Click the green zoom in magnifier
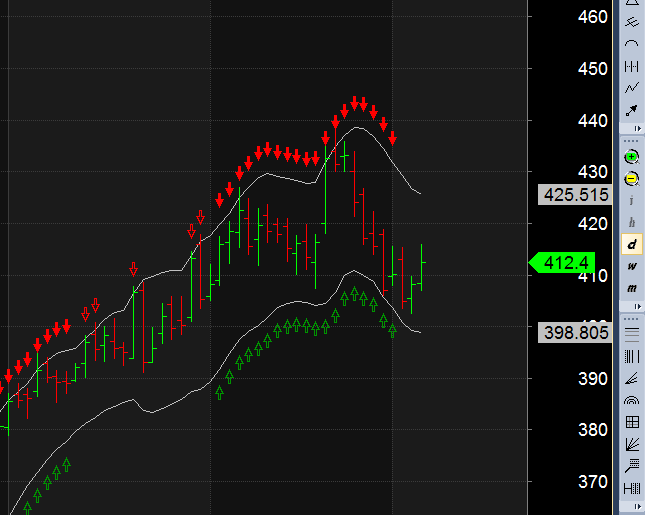 pos(631,157)
